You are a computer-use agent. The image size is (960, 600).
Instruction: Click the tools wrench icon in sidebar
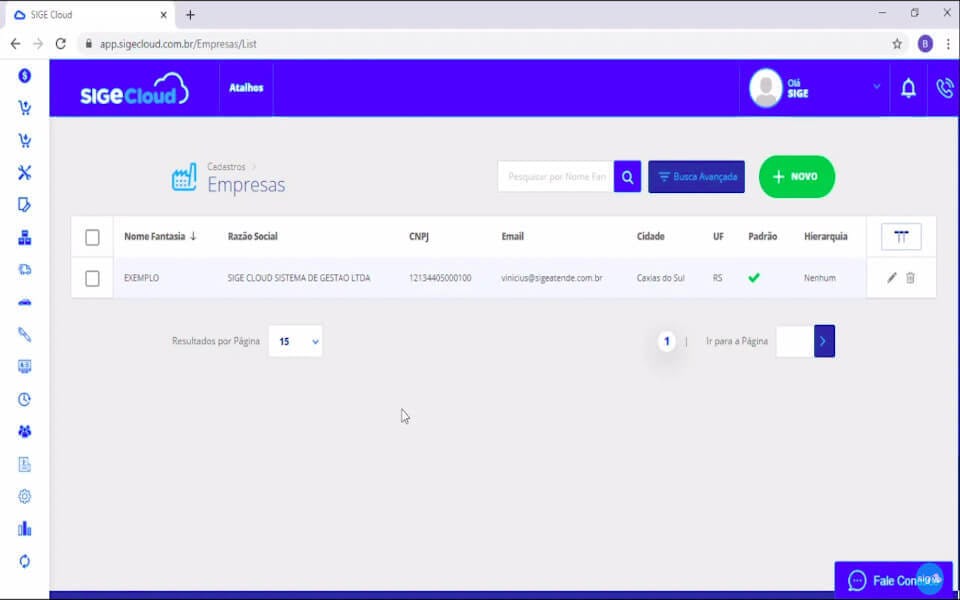(24, 172)
